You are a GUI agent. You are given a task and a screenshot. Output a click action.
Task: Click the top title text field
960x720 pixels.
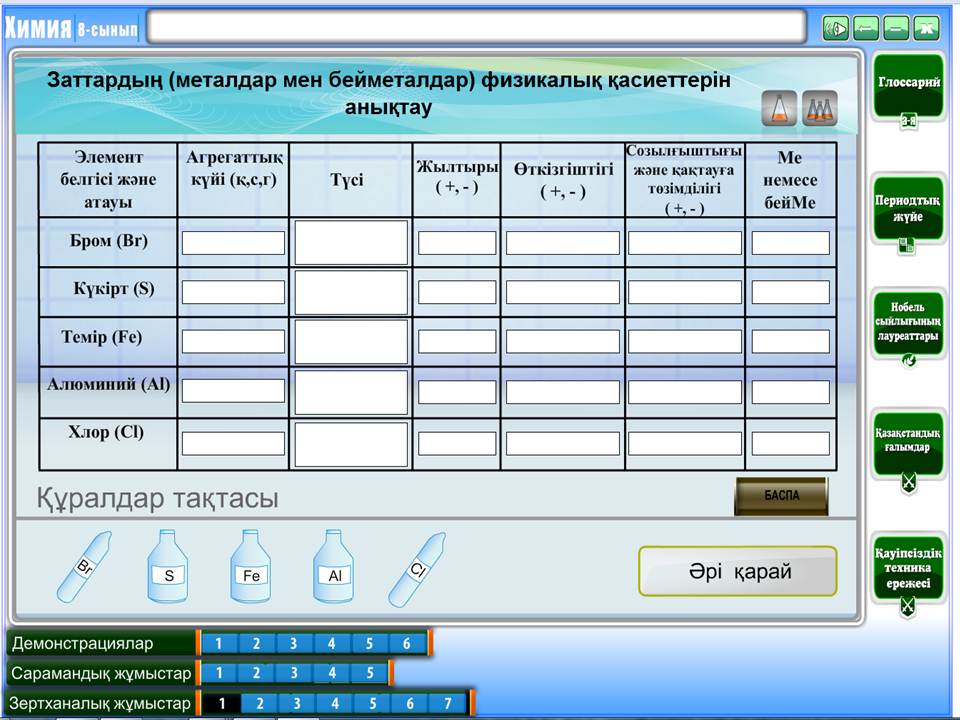(x=477, y=26)
